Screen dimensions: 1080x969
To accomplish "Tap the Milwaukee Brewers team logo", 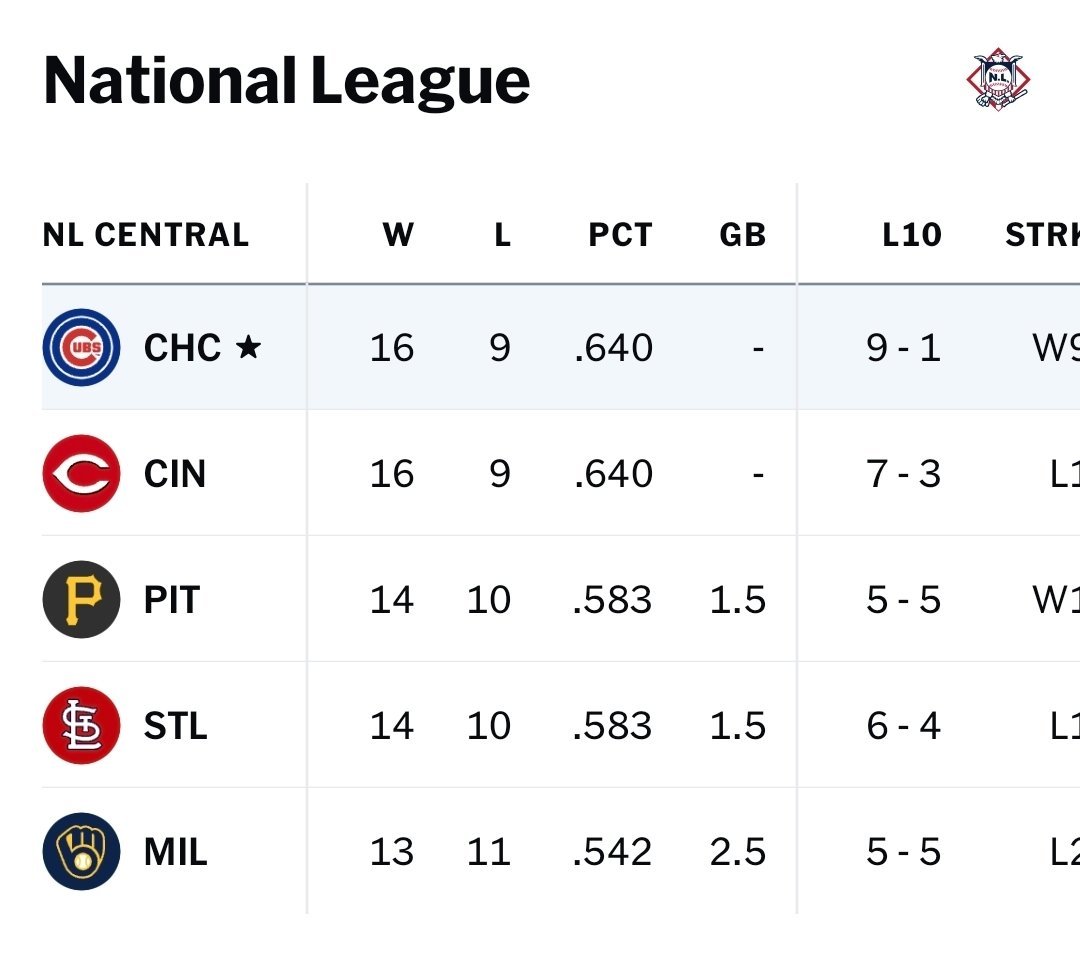I will coord(81,851).
